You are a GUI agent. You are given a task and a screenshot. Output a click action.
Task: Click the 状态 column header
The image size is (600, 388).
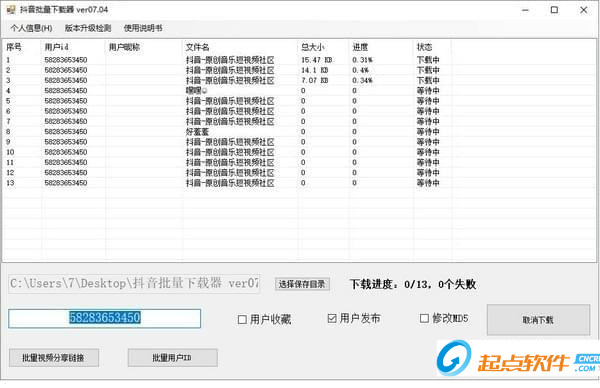(x=424, y=47)
